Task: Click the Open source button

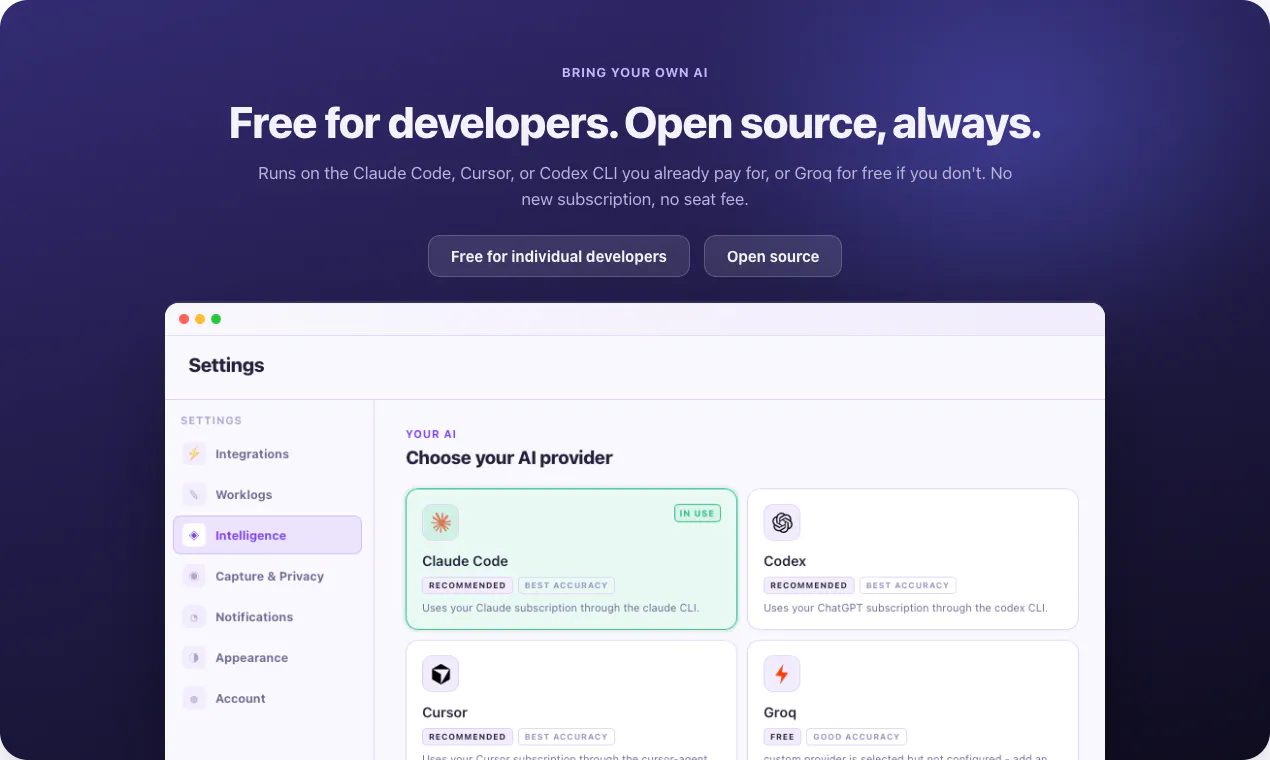Action: pyautogui.click(x=773, y=256)
